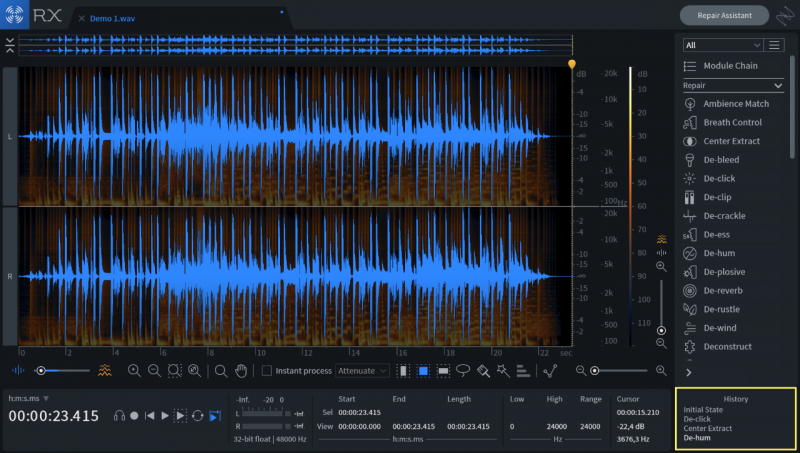Image resolution: width=800 pixels, height=453 pixels.
Task: Rewind to the start
Action: (149, 416)
